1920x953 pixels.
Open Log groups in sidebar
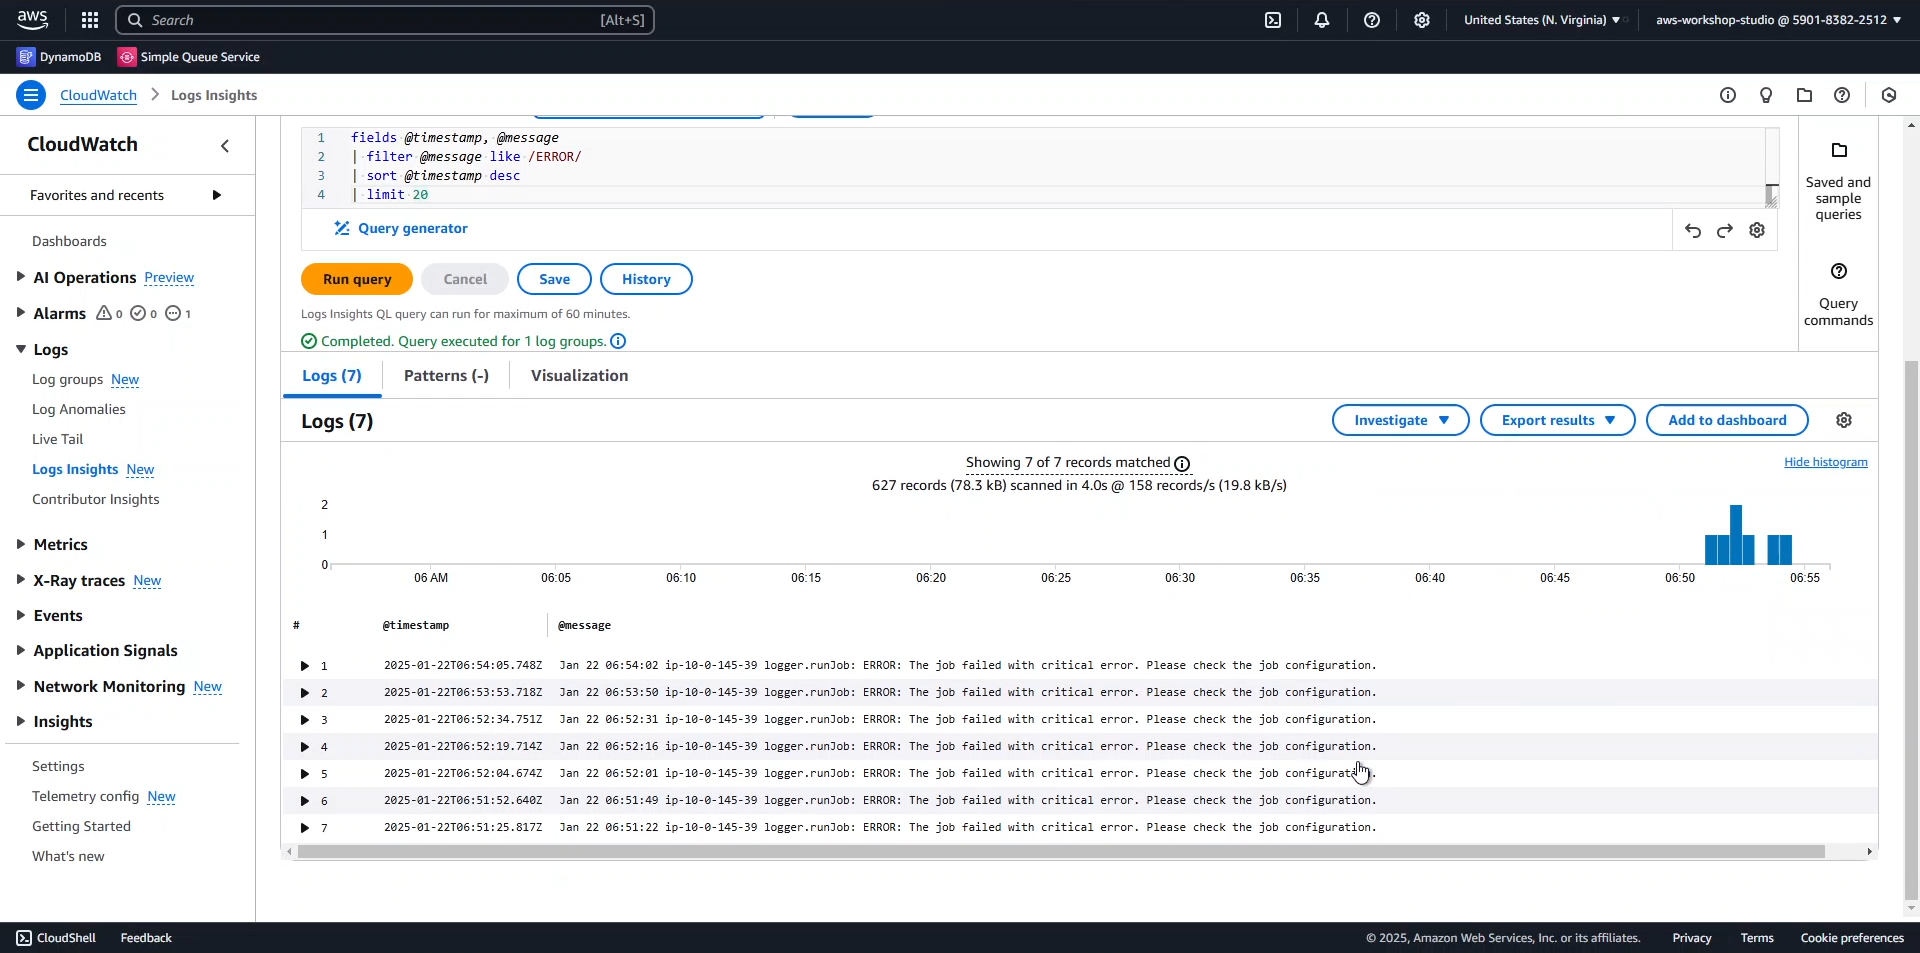pos(68,380)
